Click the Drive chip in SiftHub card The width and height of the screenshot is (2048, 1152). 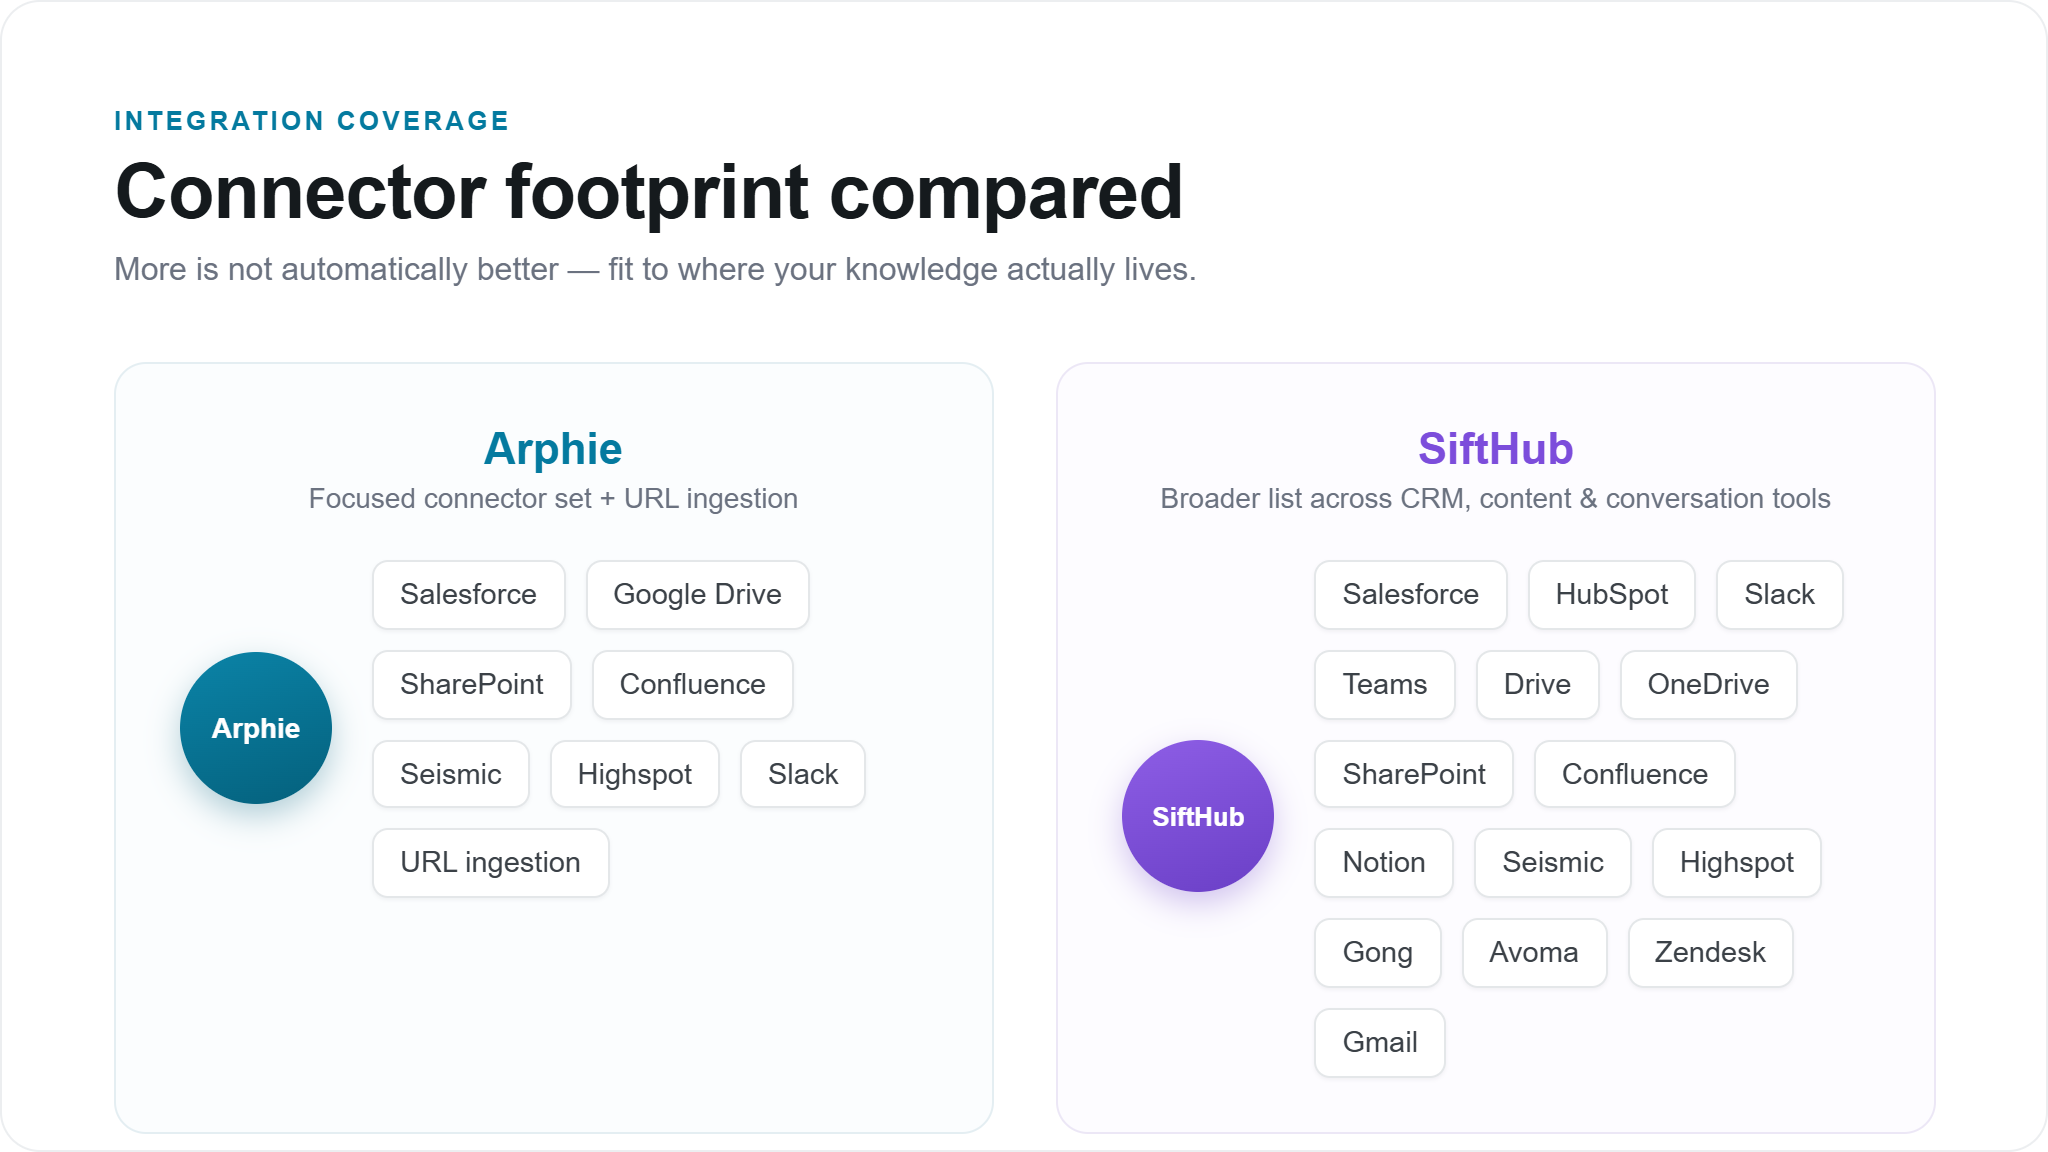pos(1537,685)
